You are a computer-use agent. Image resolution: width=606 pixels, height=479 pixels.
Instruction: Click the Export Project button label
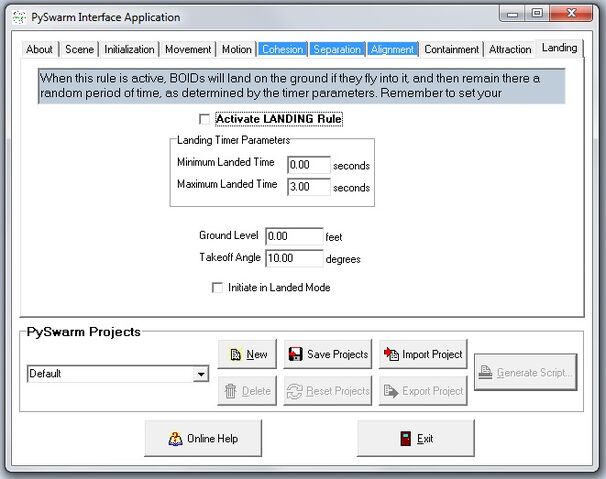click(x=432, y=391)
